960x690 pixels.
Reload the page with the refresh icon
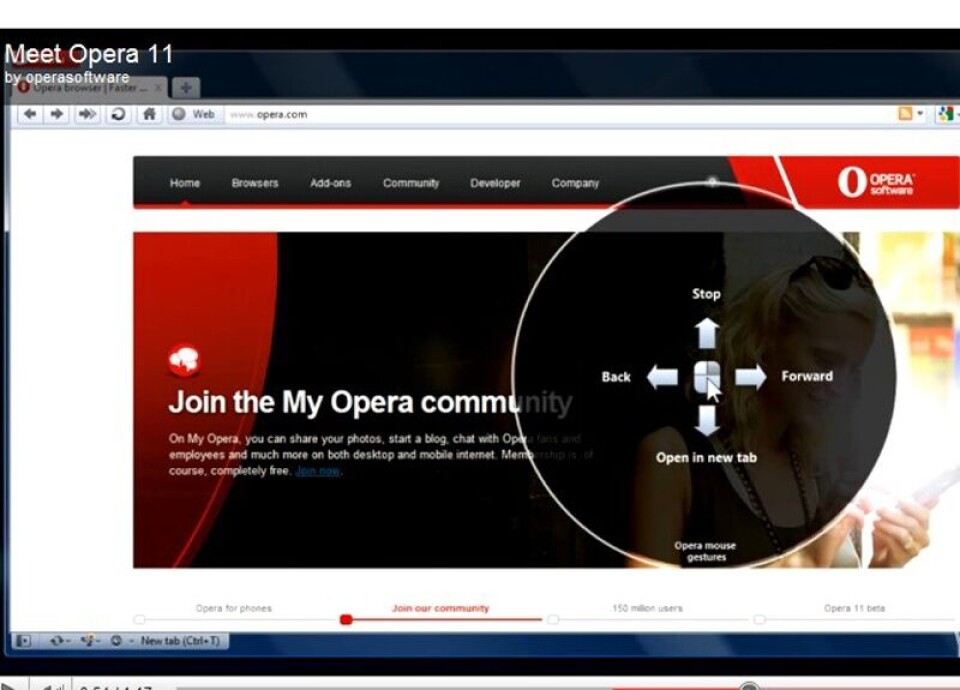[119, 114]
